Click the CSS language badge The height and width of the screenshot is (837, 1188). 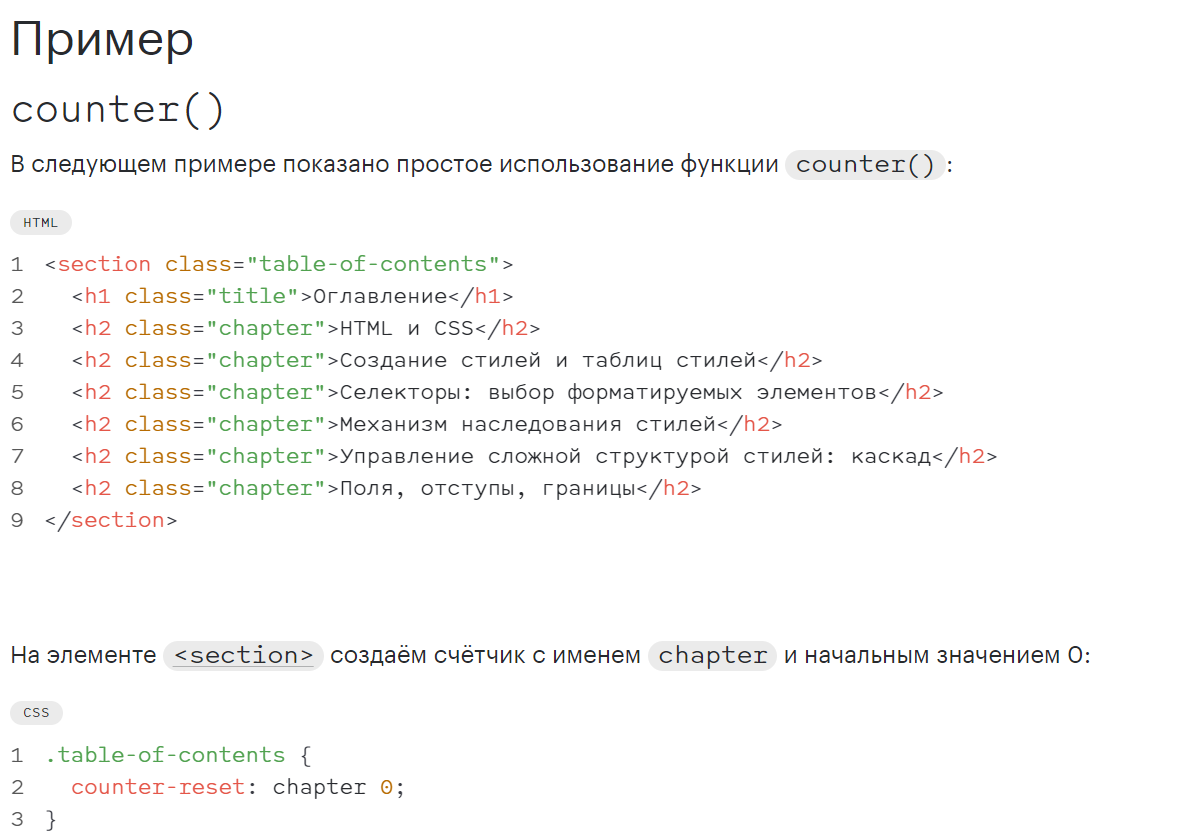(36, 713)
